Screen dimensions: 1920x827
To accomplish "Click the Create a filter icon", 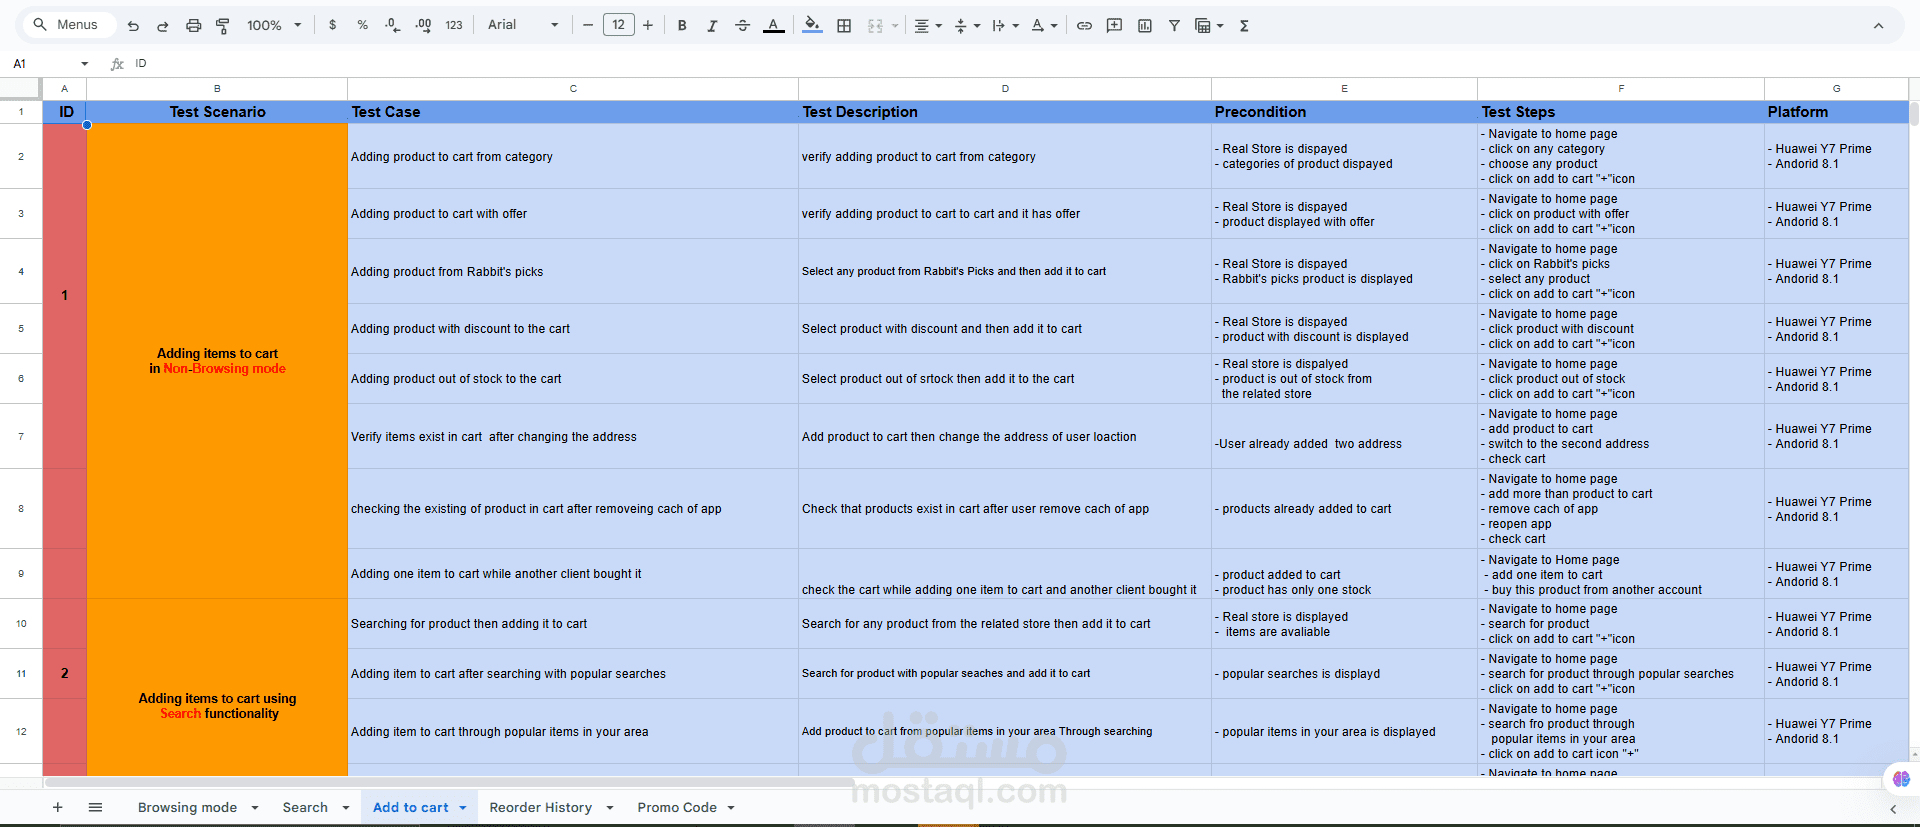I will click(x=1175, y=26).
